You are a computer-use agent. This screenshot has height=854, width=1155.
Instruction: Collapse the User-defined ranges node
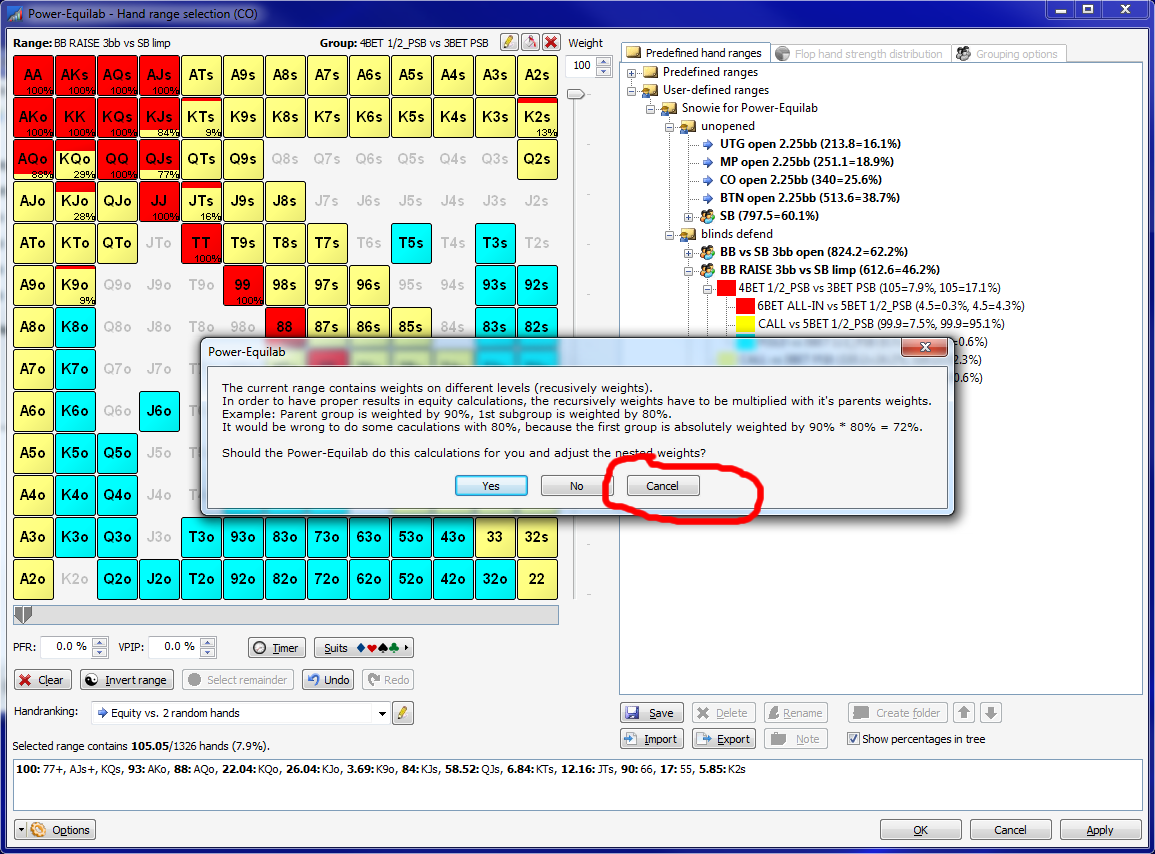coord(631,91)
